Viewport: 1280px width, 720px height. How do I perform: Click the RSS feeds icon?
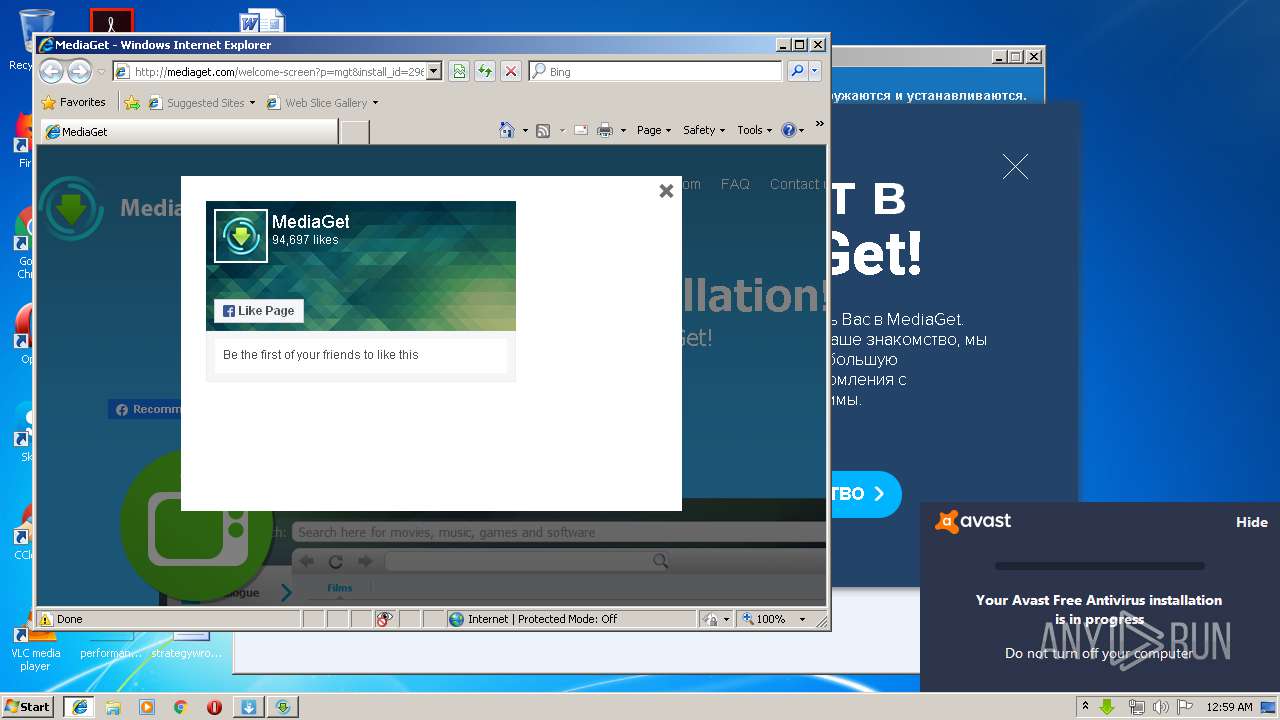[x=543, y=130]
